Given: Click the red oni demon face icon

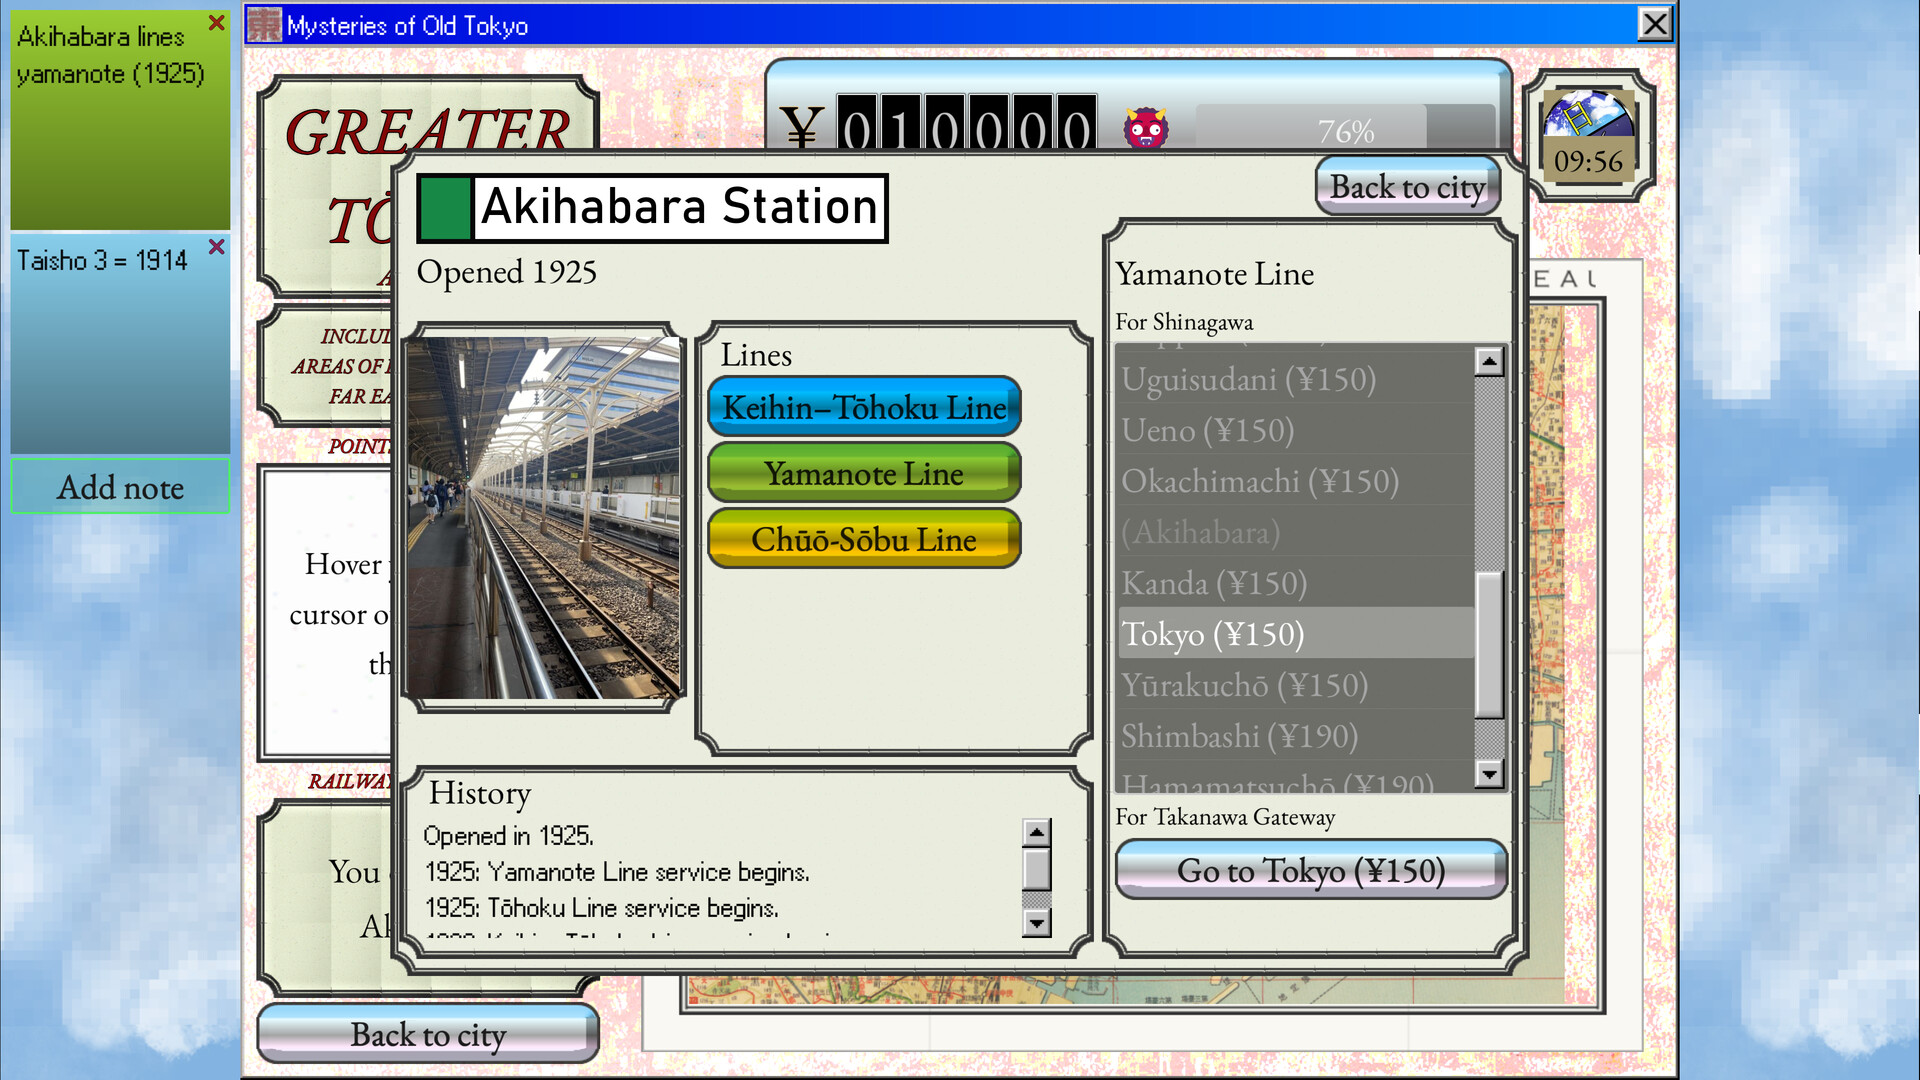Looking at the screenshot, I should (x=1145, y=128).
